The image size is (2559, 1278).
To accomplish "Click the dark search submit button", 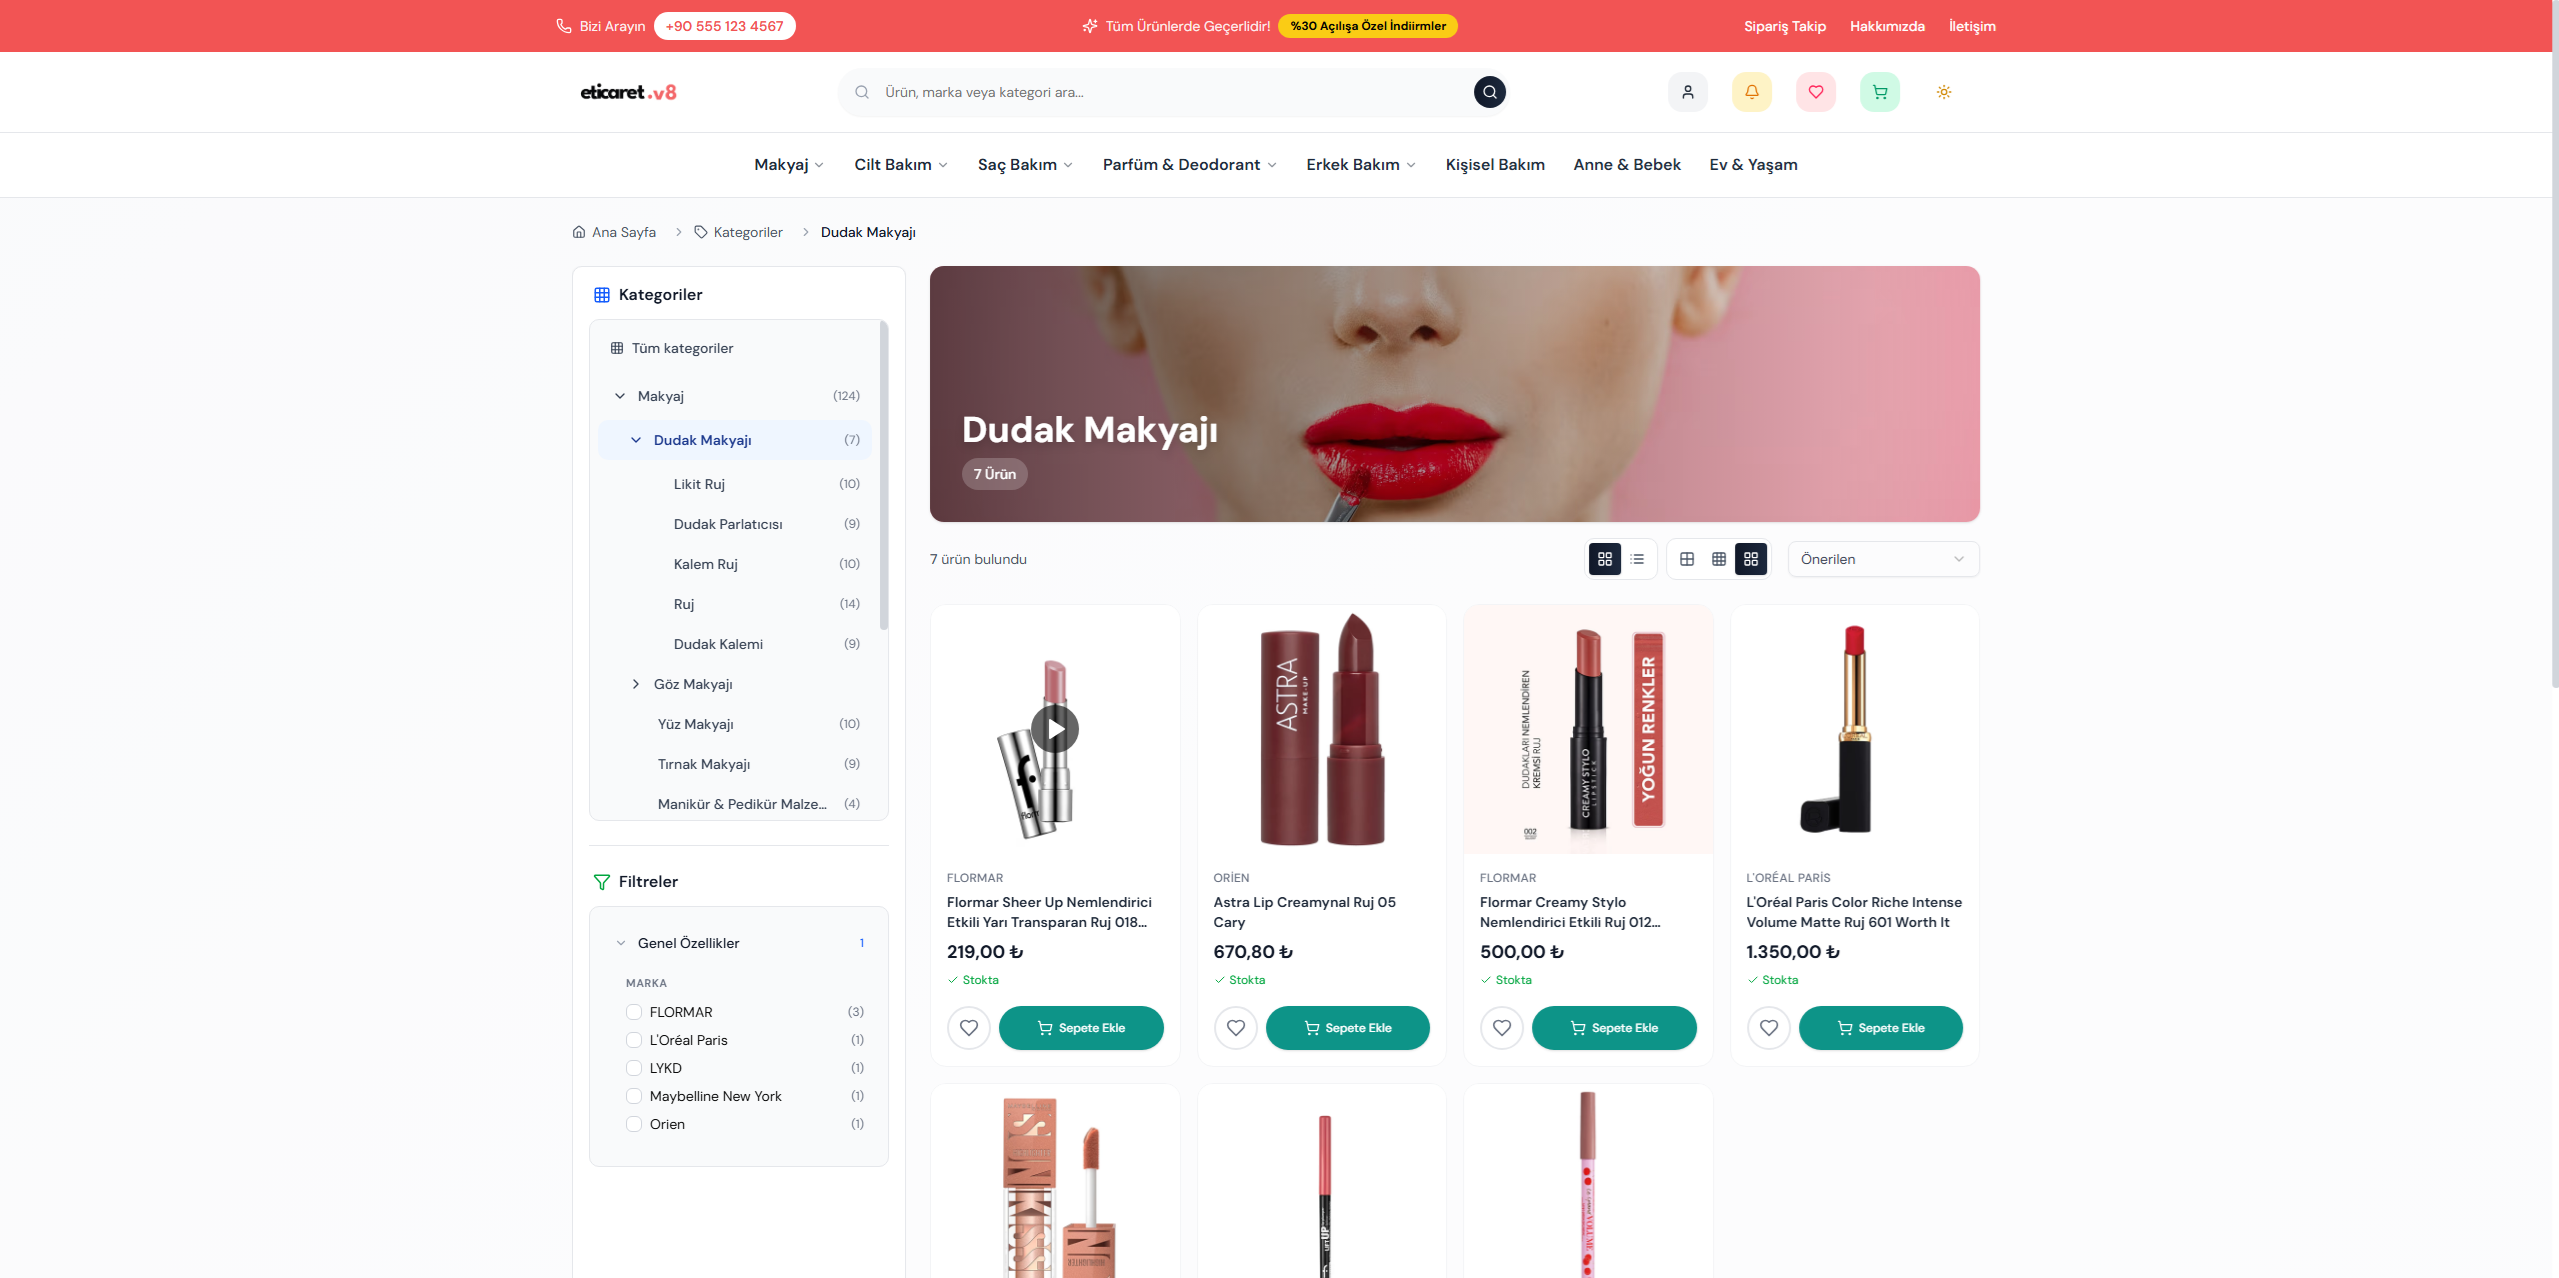I will point(1489,92).
